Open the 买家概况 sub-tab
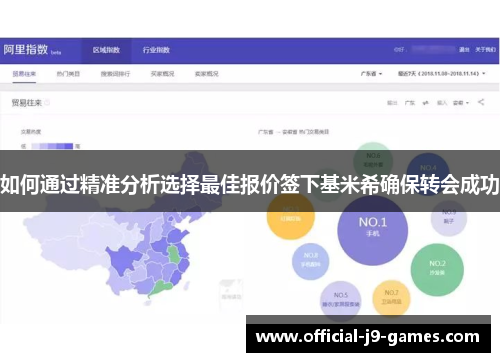 [163, 74]
